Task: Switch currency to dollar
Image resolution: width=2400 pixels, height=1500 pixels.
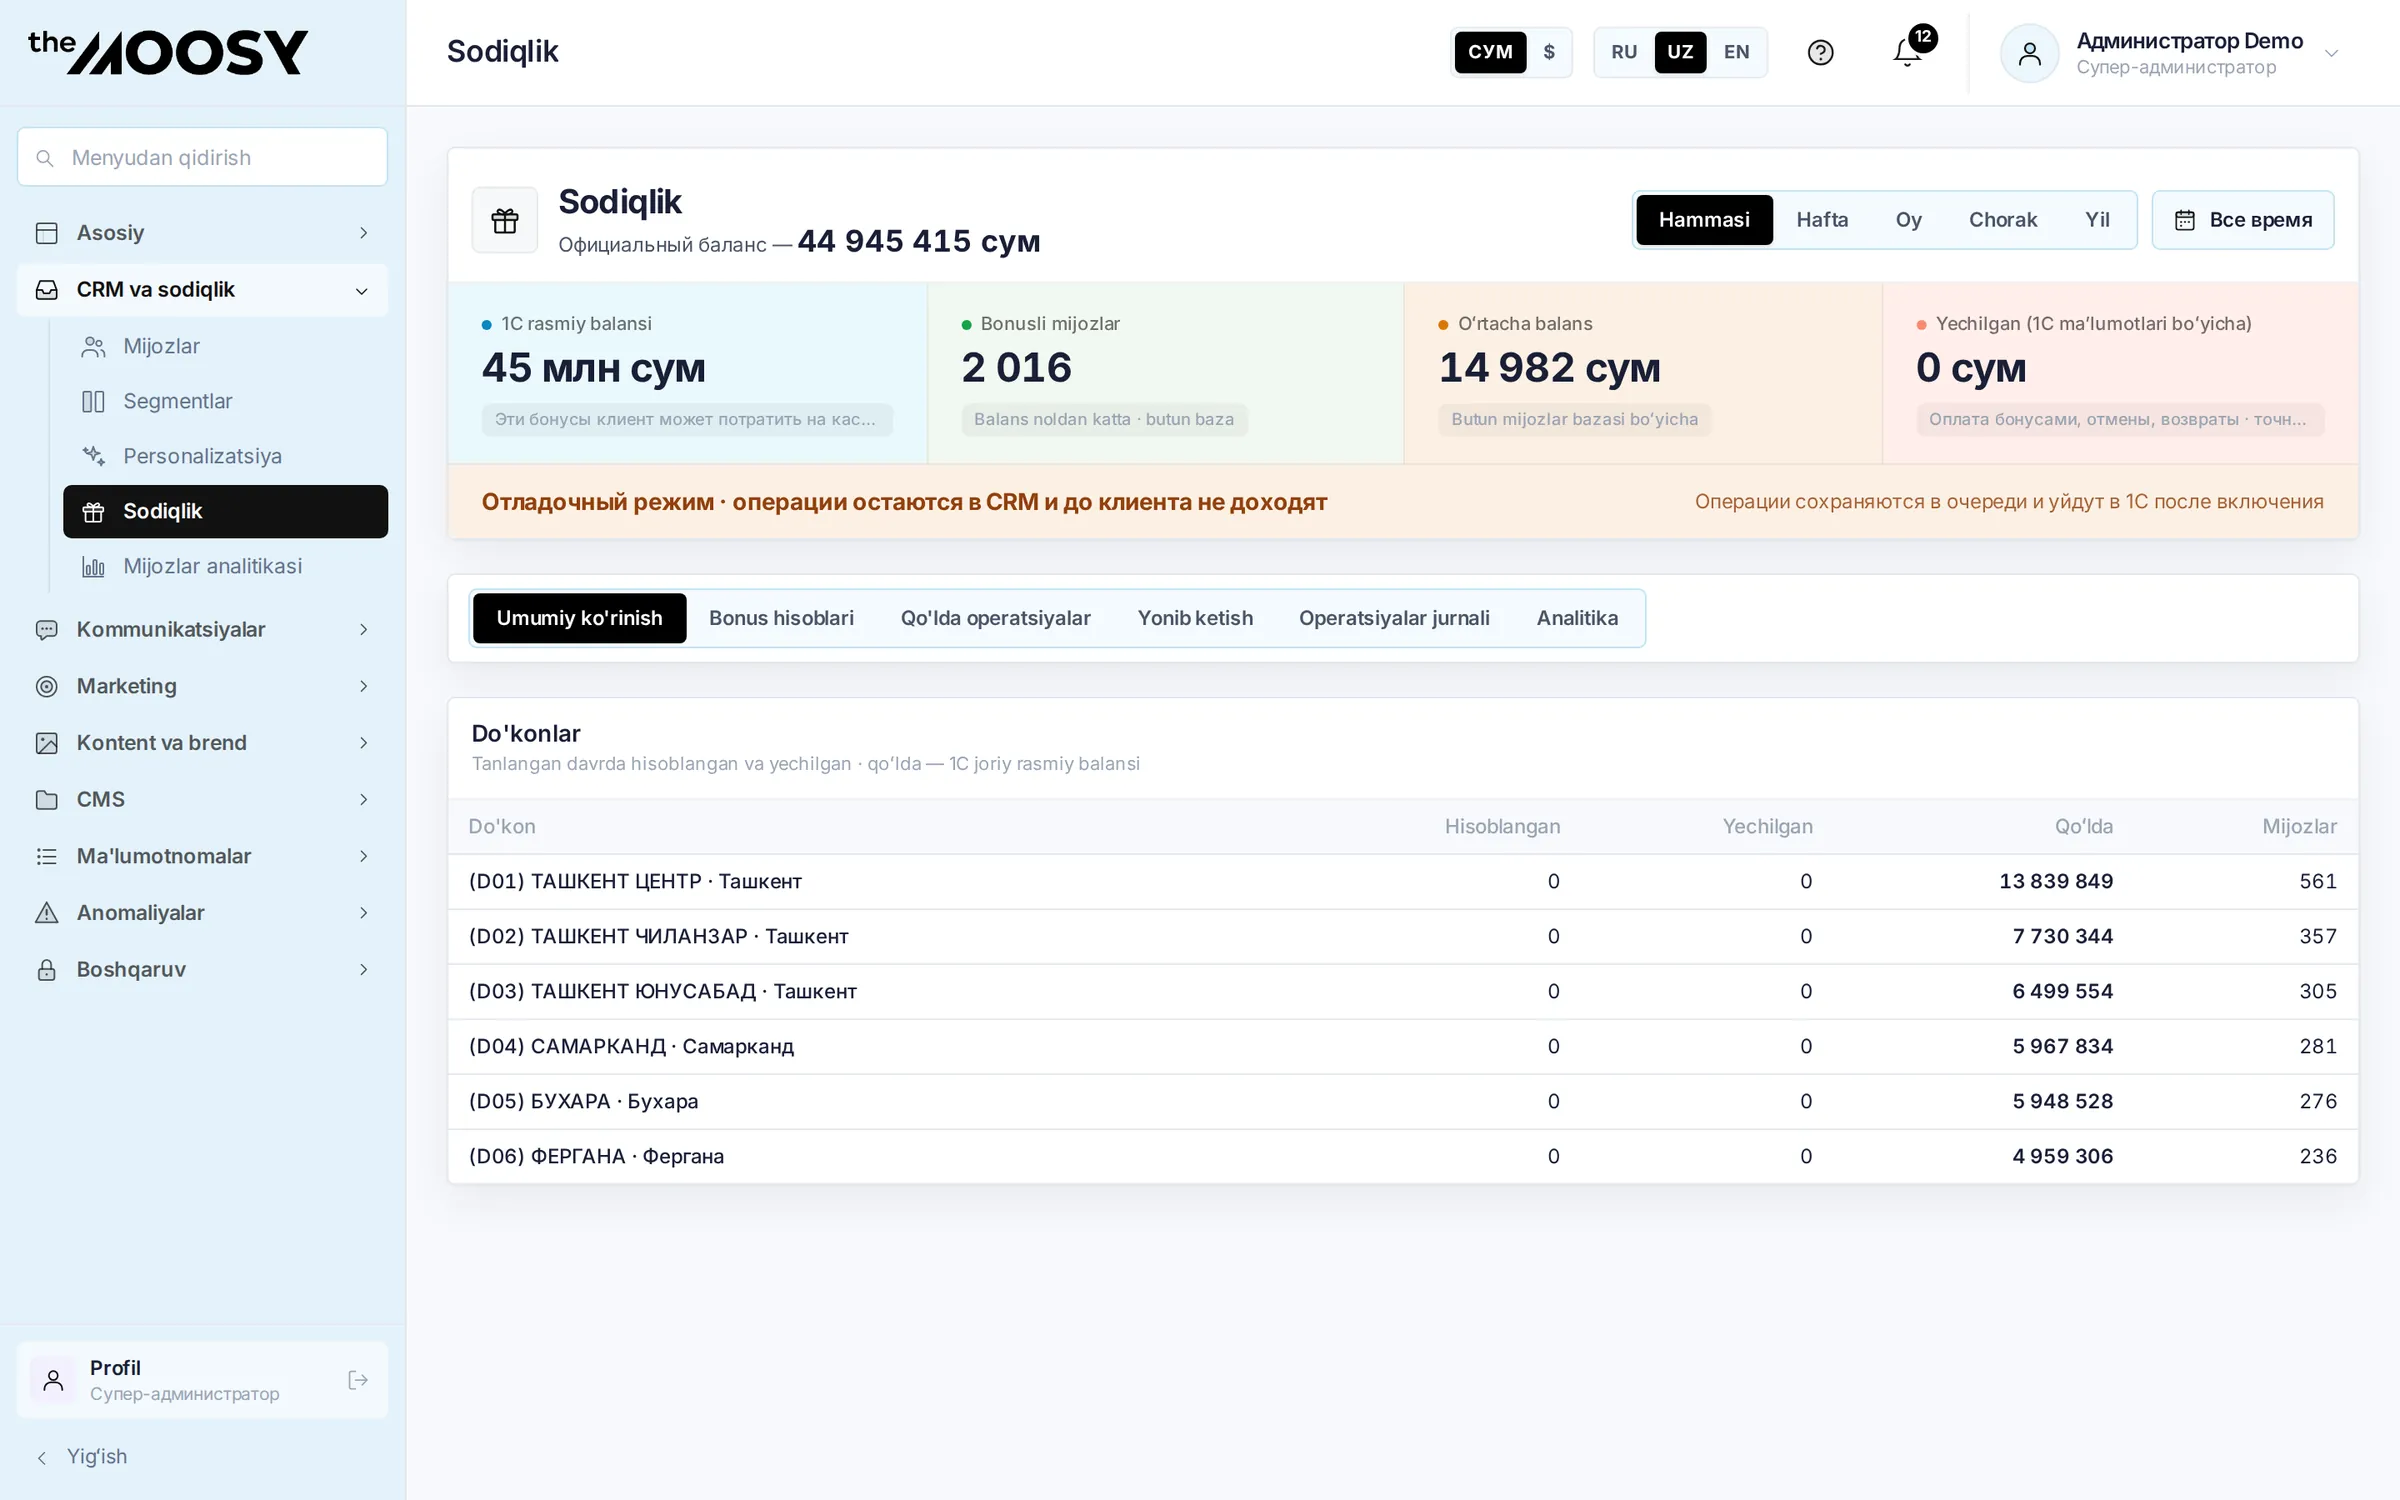Action: (1548, 52)
